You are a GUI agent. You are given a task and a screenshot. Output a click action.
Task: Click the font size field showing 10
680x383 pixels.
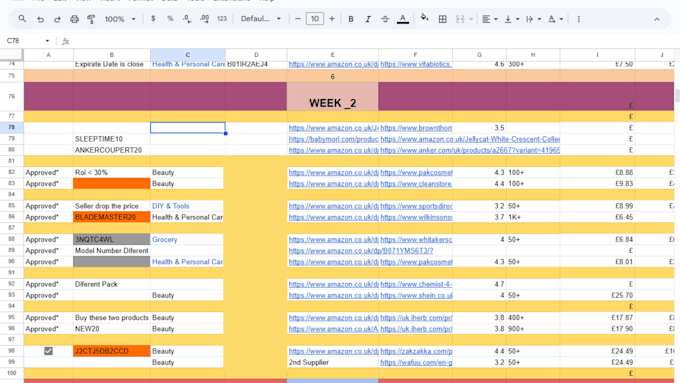[x=315, y=19]
